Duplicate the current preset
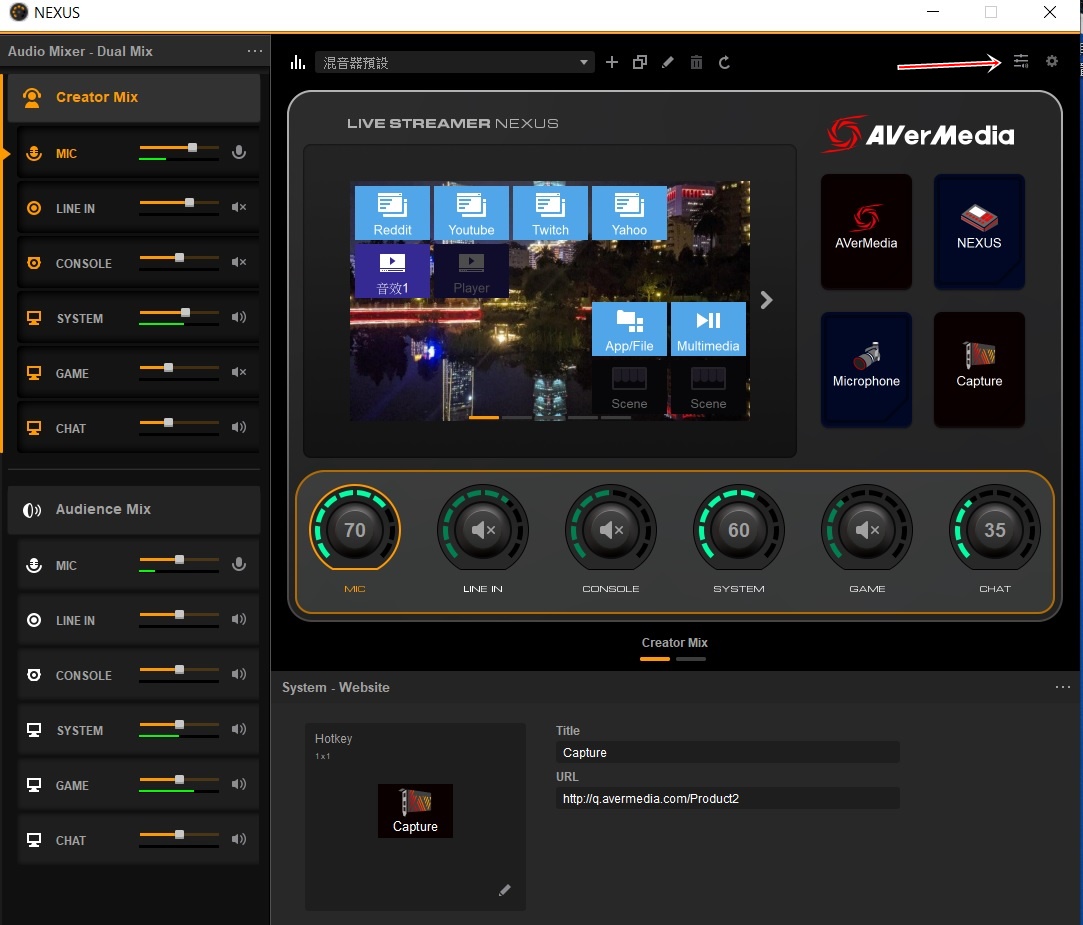The width and height of the screenshot is (1083, 925). click(640, 63)
